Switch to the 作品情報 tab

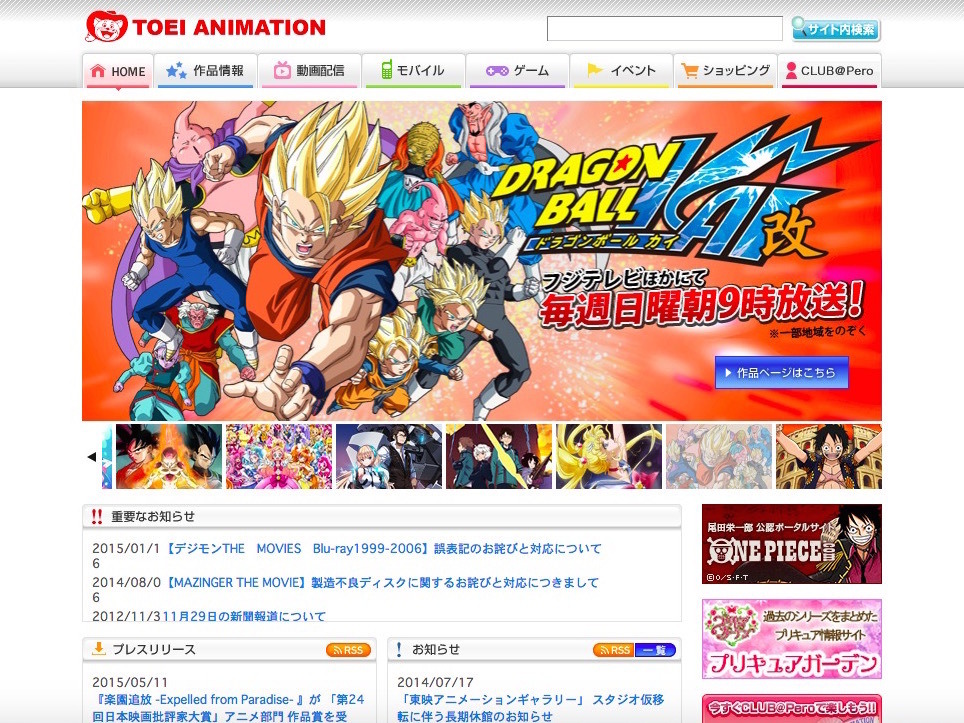click(205, 71)
